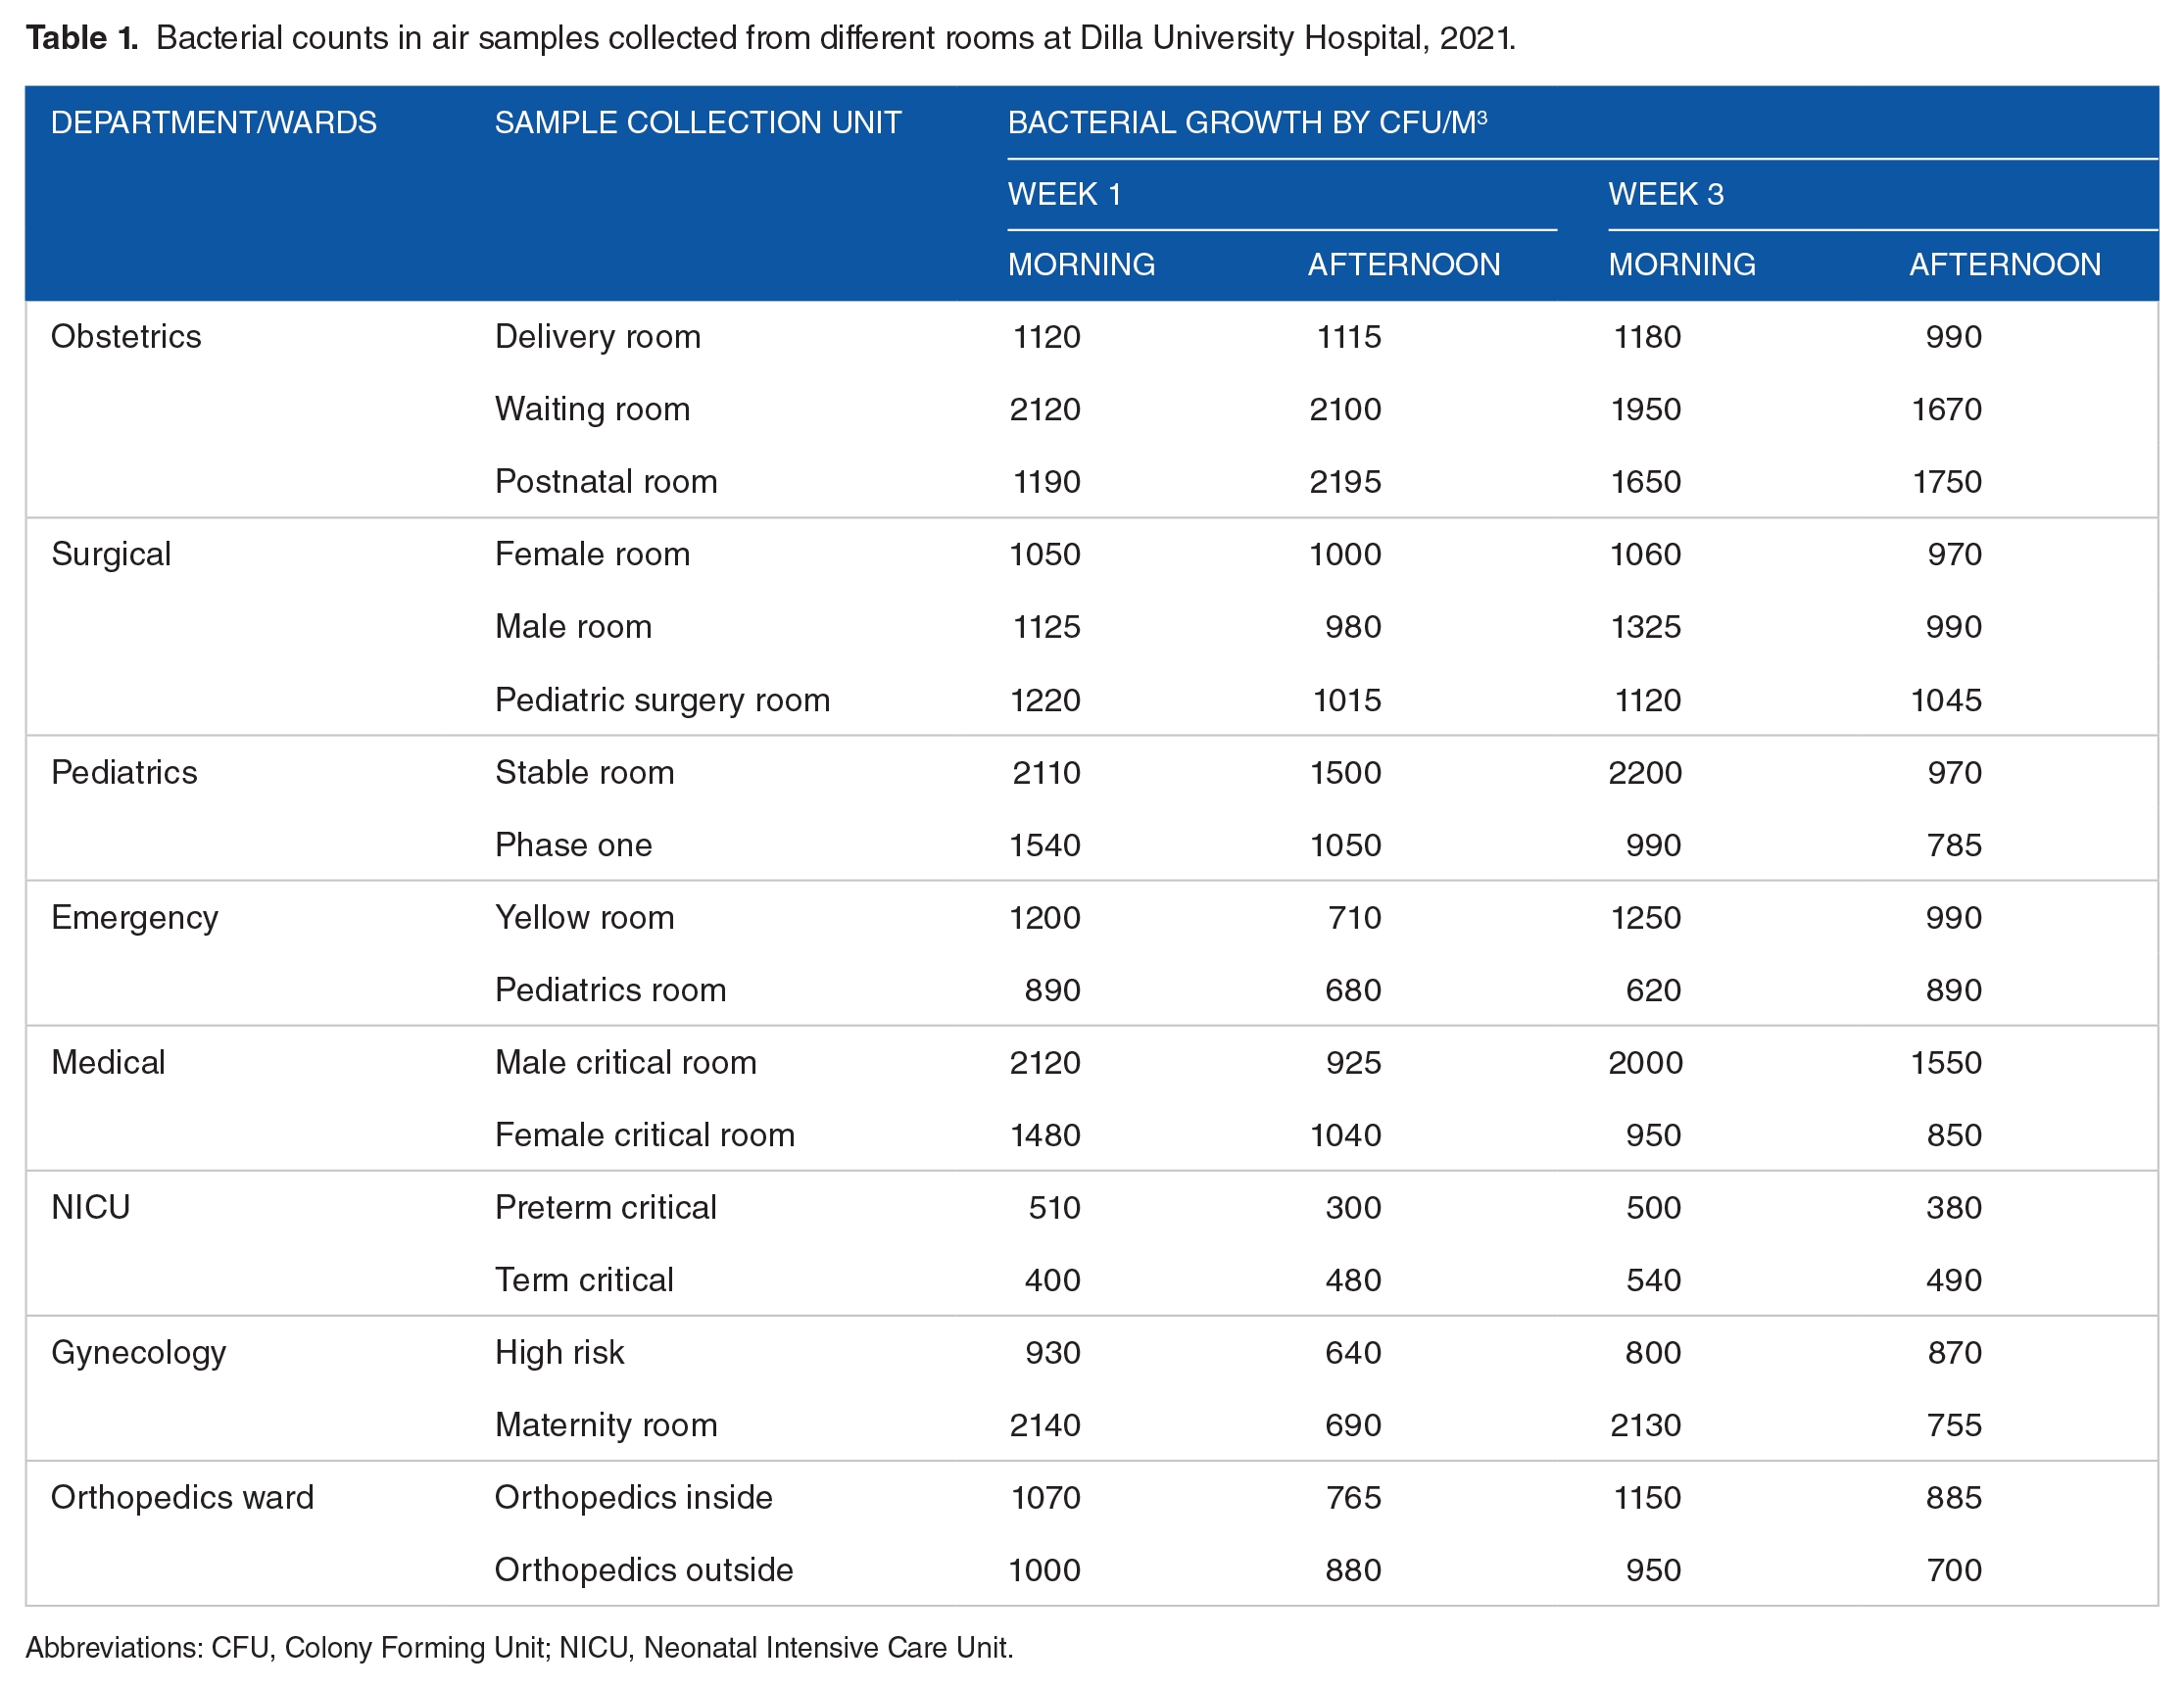The height and width of the screenshot is (1688, 2184).
Task: Click the WEEK 3 header
Action: [x=1665, y=193]
